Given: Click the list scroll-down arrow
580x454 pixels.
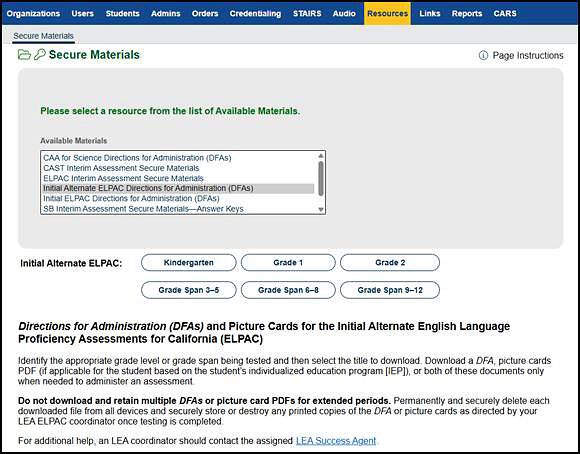Looking at the screenshot, I should [x=321, y=209].
